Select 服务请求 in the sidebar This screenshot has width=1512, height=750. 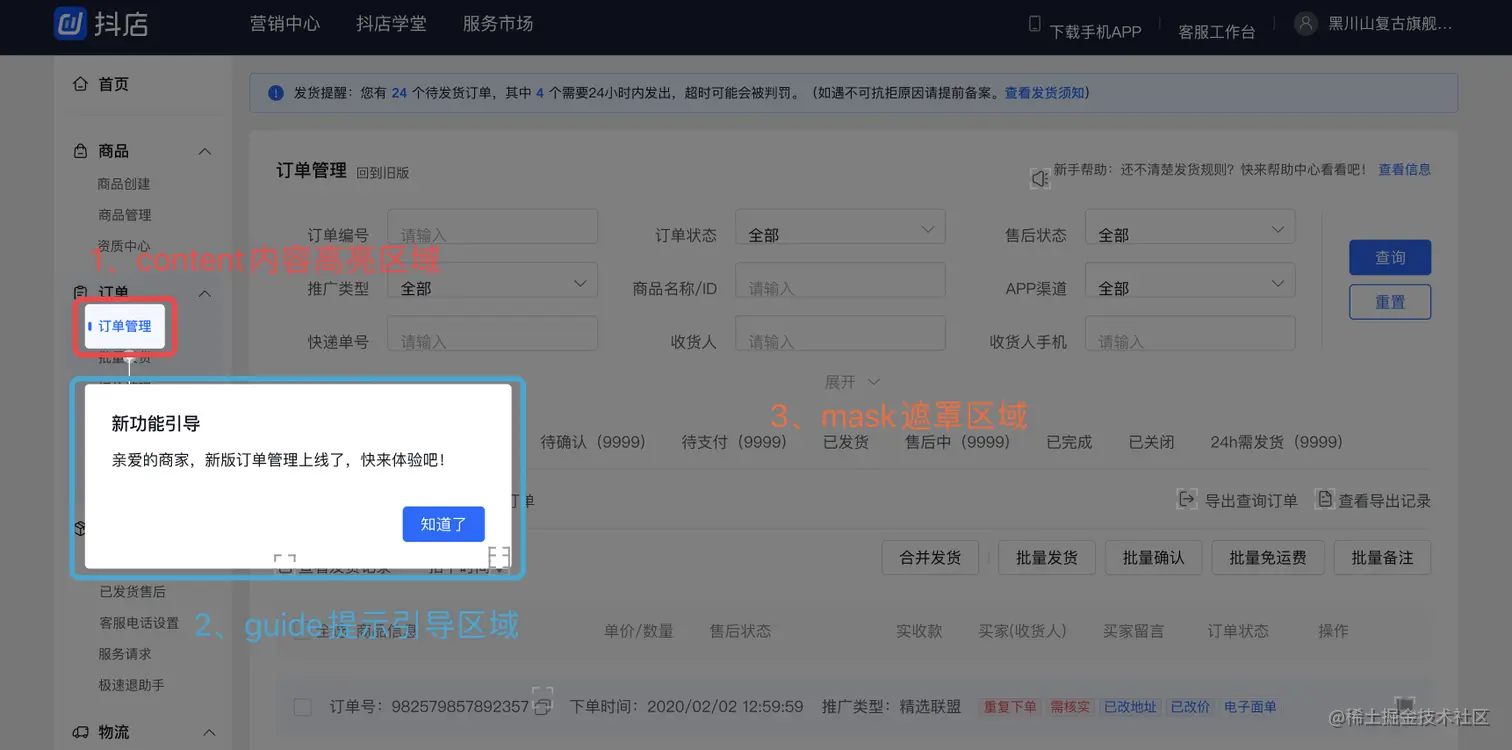tap(125, 654)
